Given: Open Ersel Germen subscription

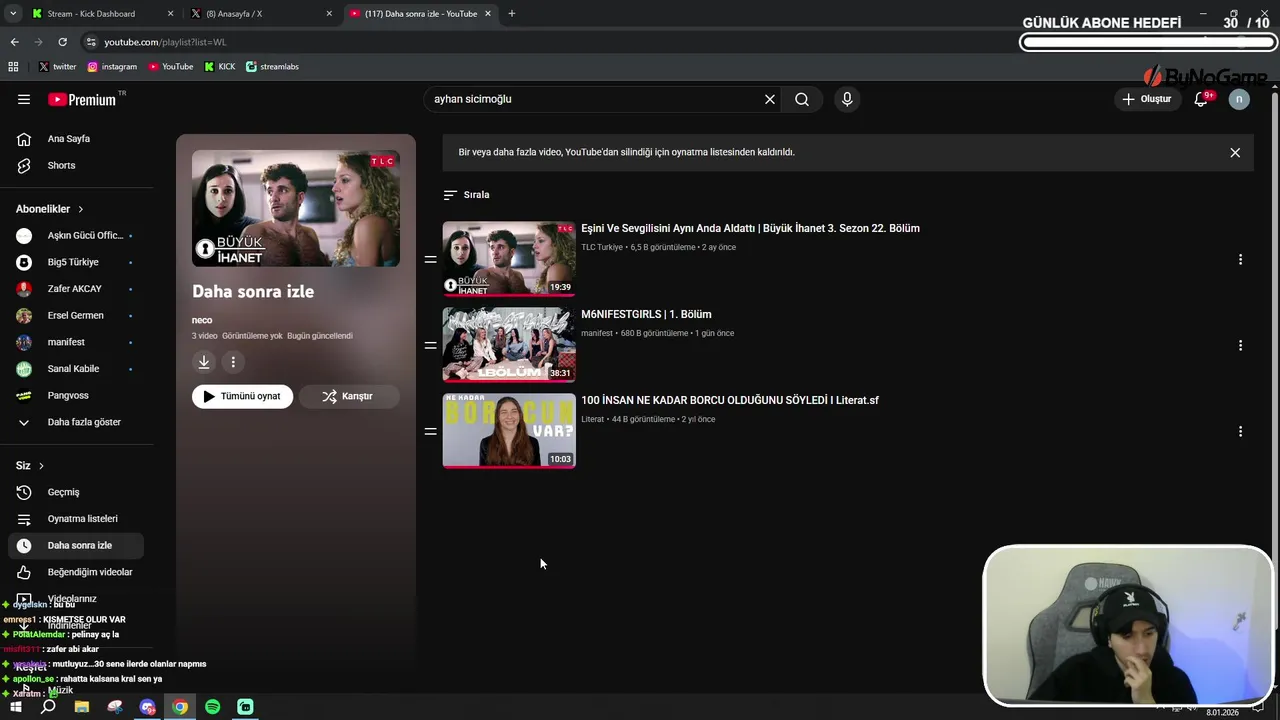Looking at the screenshot, I should 76,315.
